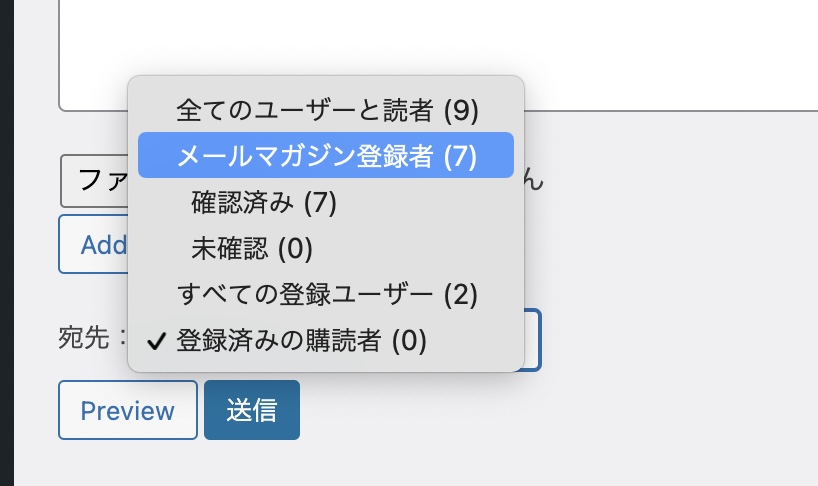
Task: Pick the 確認済み (7) sub-option
Action: pos(264,202)
